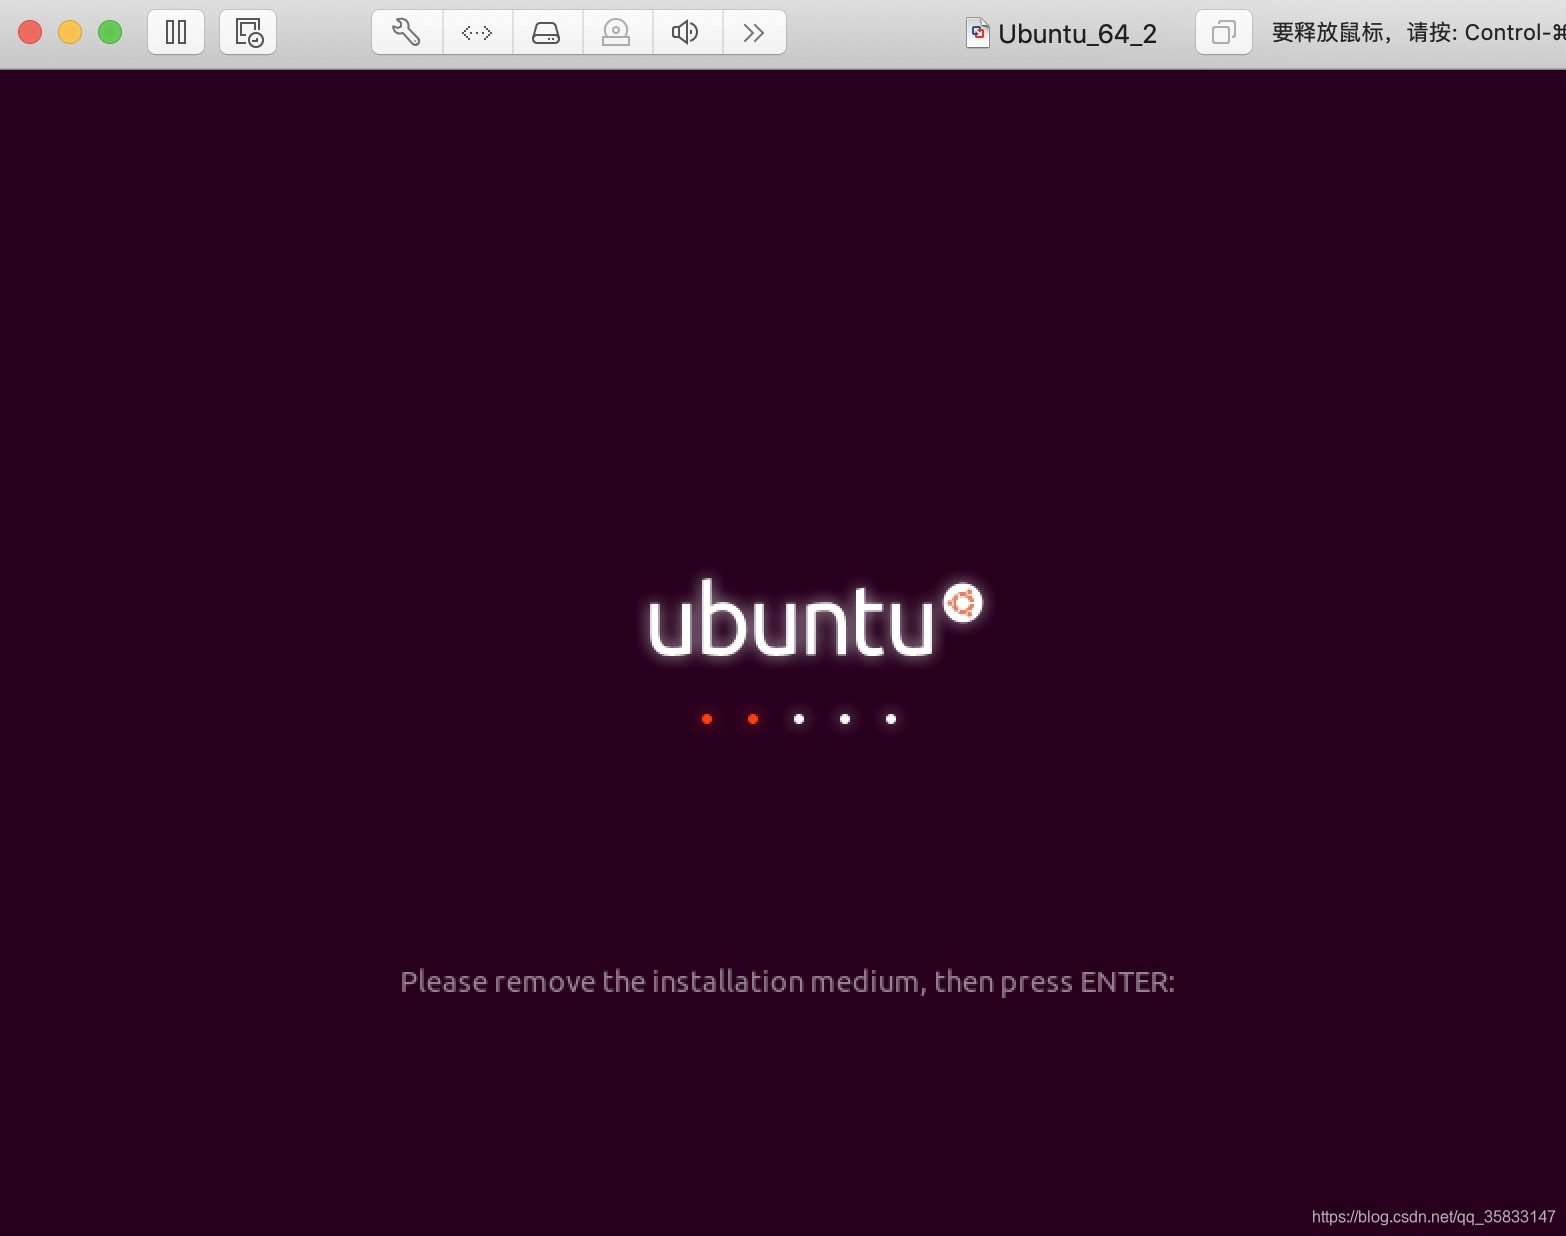Click the network adapter toolbar icon
The height and width of the screenshot is (1236, 1566).
pyautogui.click(x=477, y=32)
